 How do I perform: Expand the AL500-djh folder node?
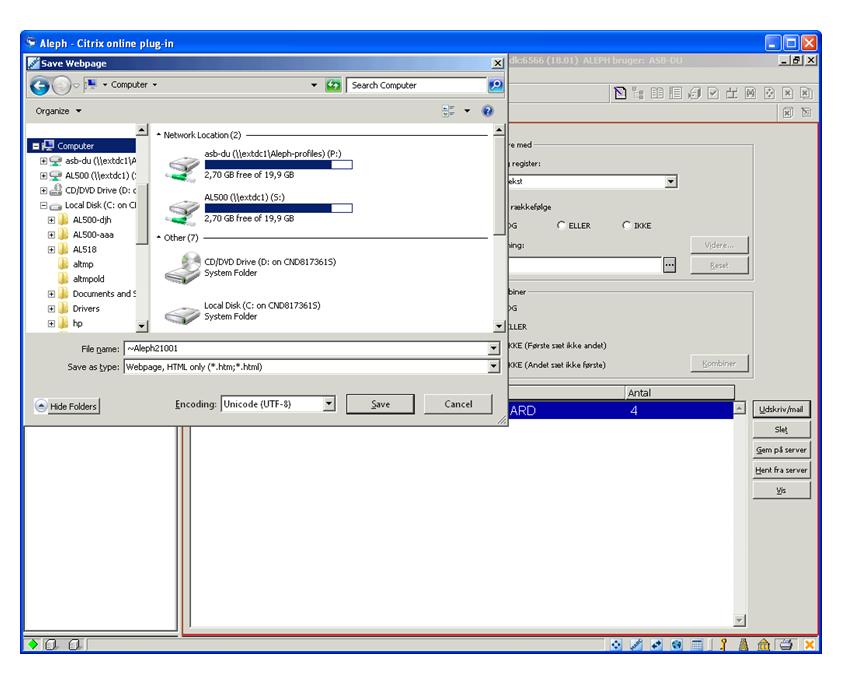[51, 220]
